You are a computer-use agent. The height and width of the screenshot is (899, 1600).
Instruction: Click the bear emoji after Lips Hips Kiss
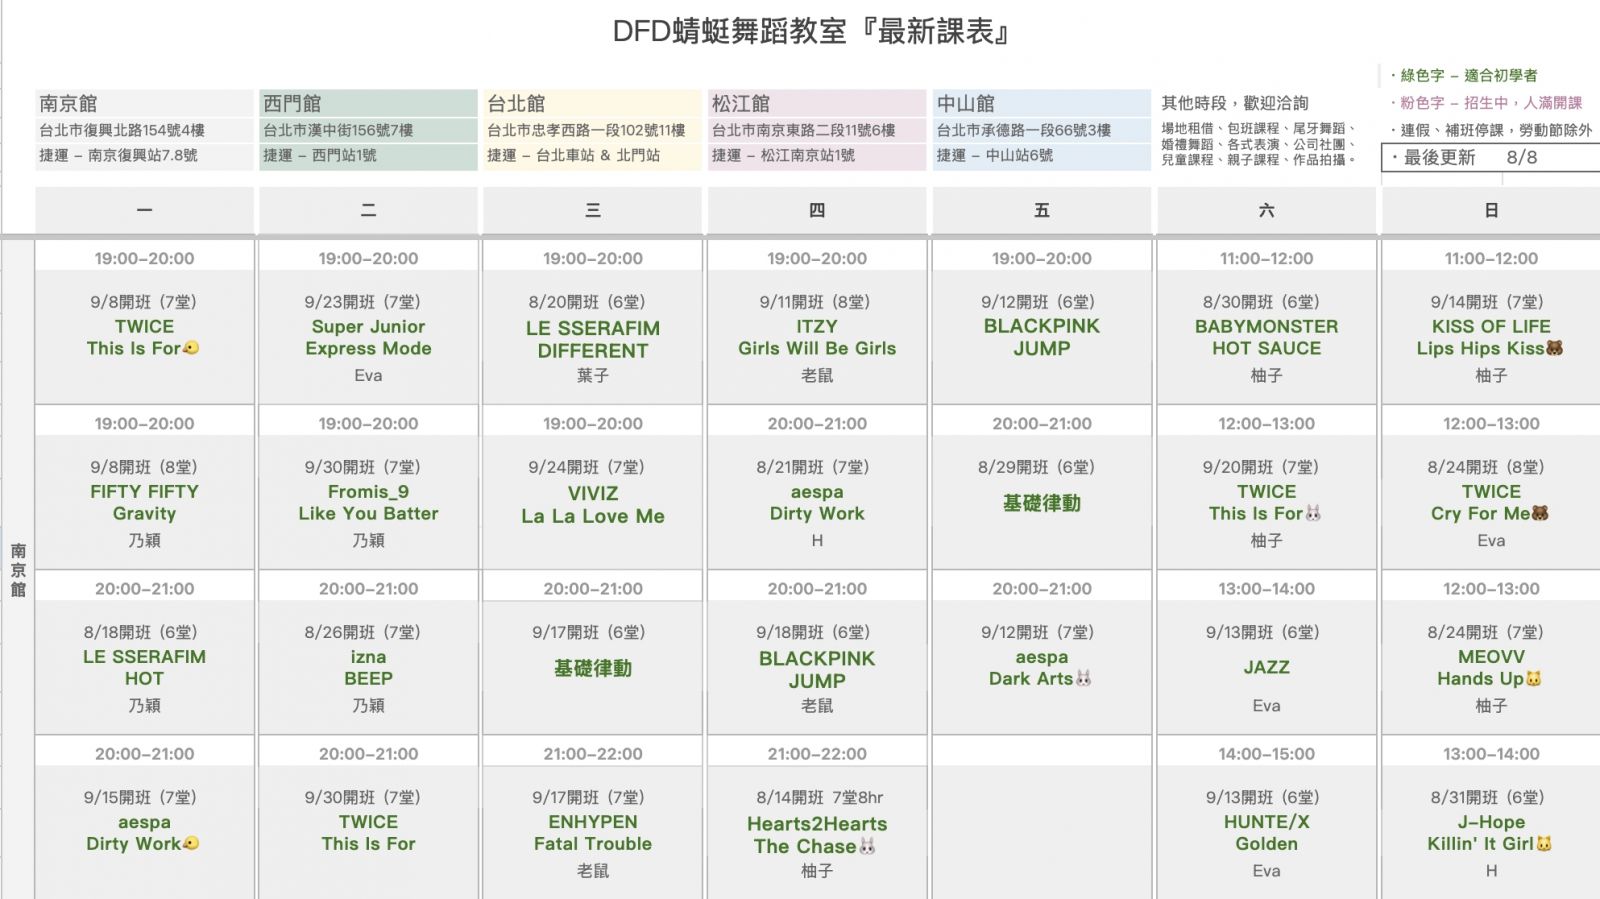click(x=1554, y=348)
